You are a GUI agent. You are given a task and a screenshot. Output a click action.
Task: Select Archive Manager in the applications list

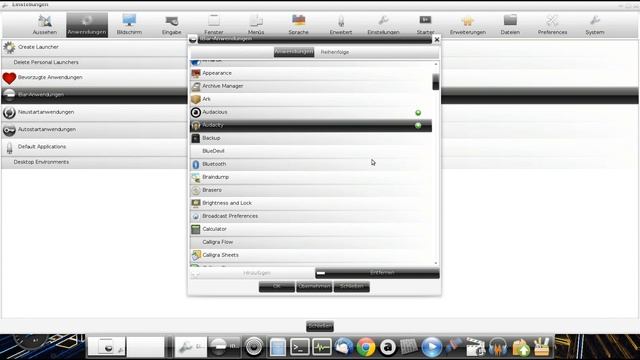point(311,86)
